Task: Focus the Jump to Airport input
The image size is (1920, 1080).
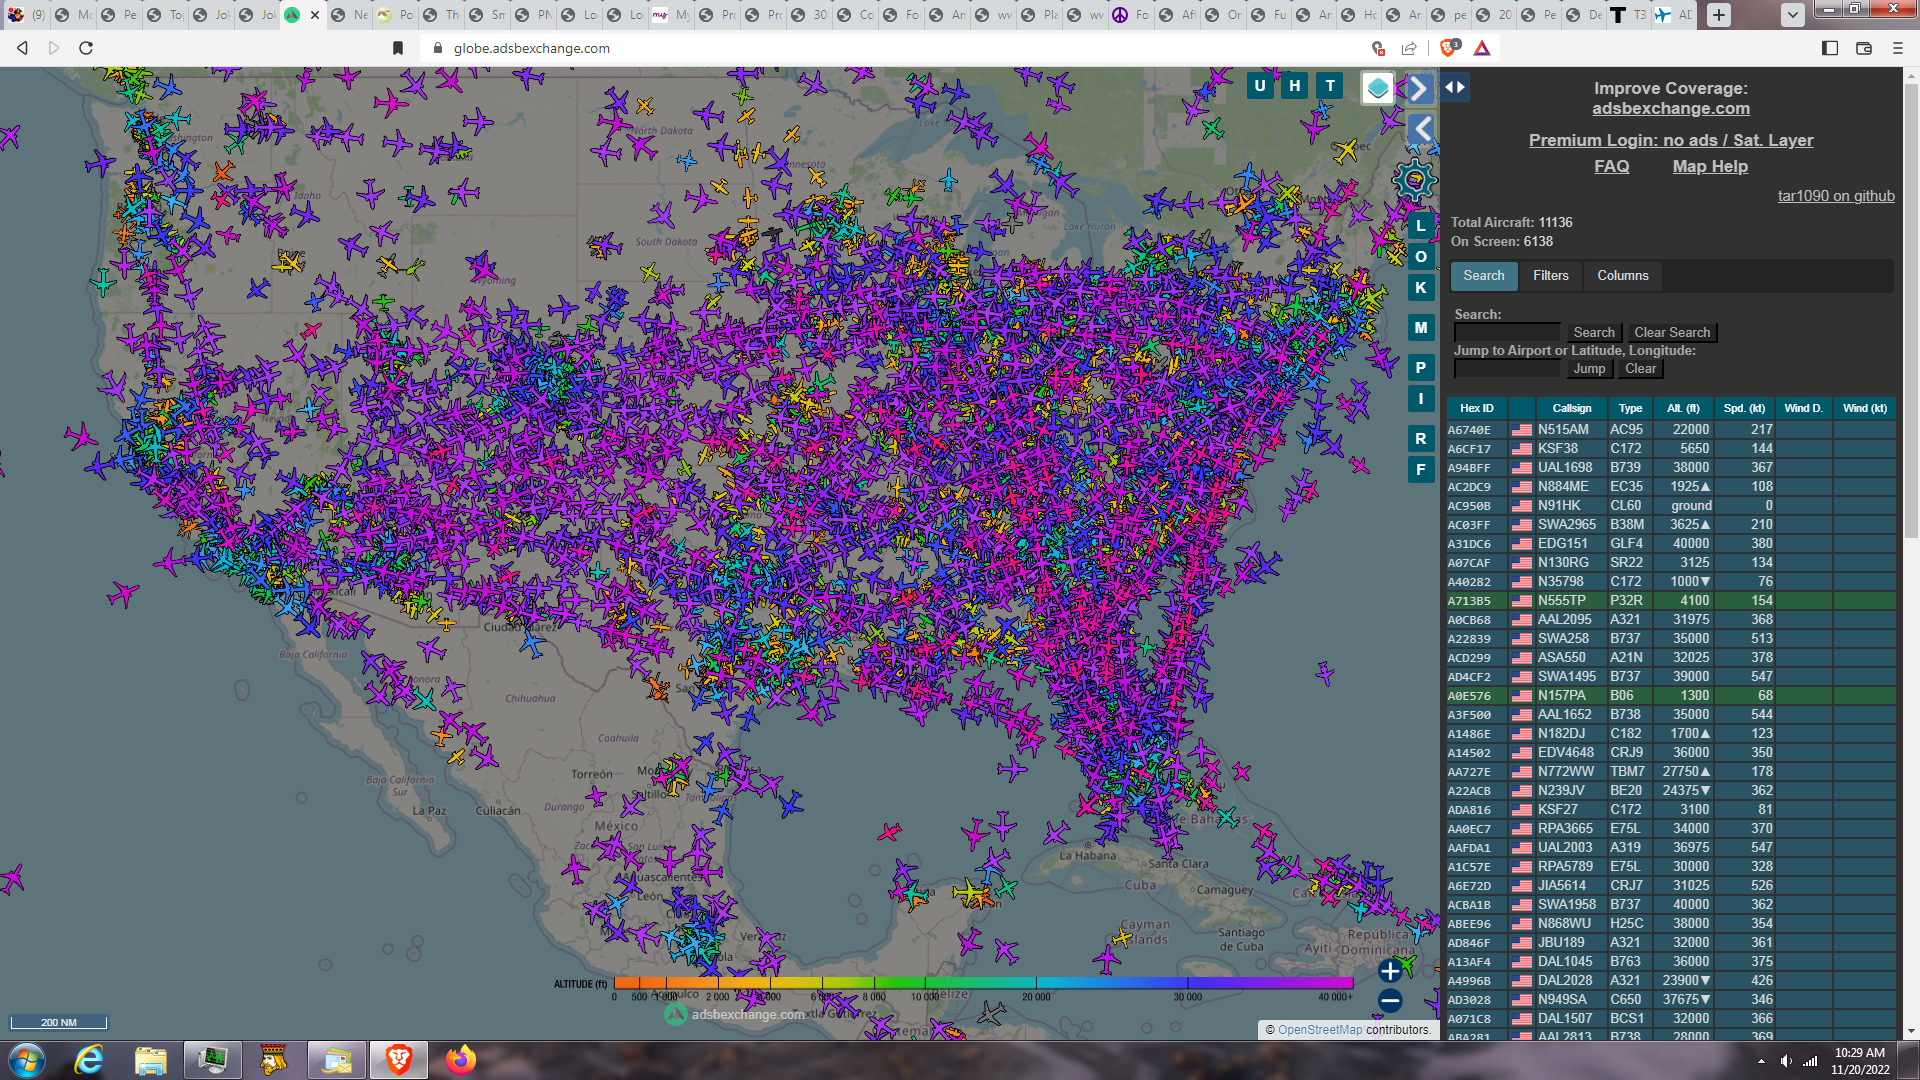Action: [x=1506, y=368]
